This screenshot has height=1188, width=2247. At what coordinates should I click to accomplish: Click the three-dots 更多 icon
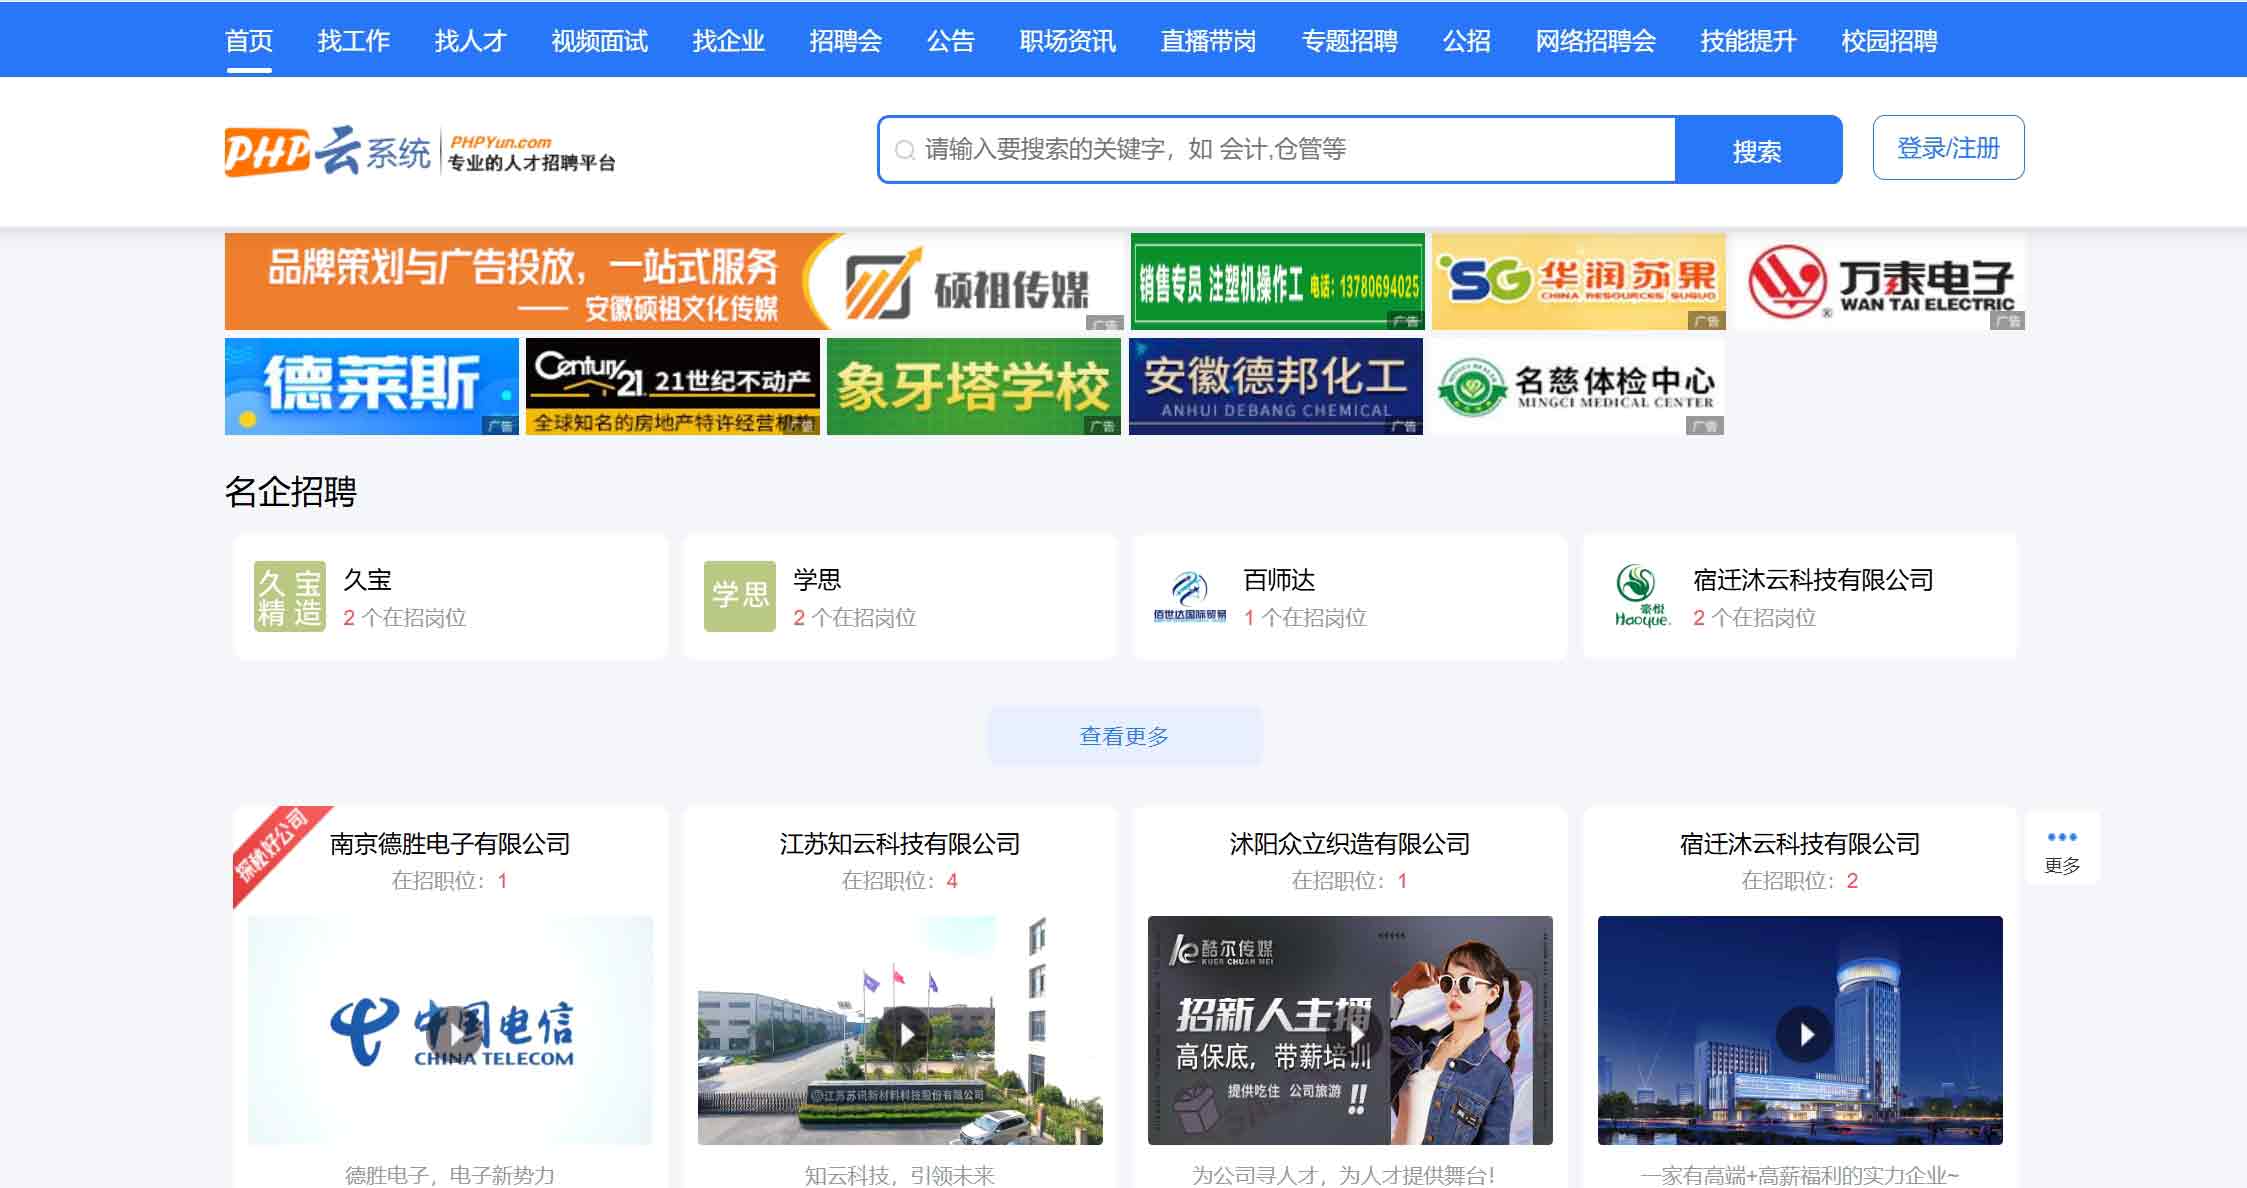tap(2062, 837)
